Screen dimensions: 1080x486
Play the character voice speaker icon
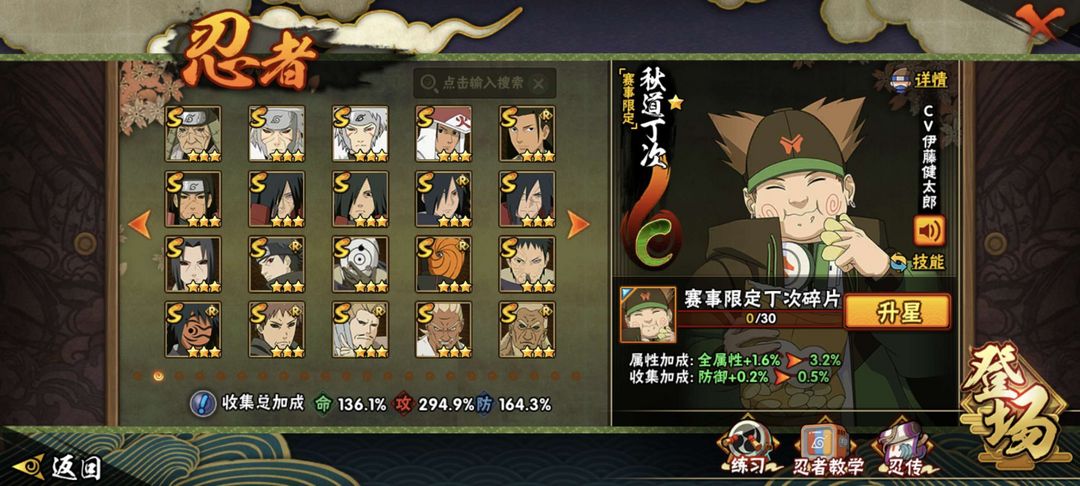tap(929, 231)
